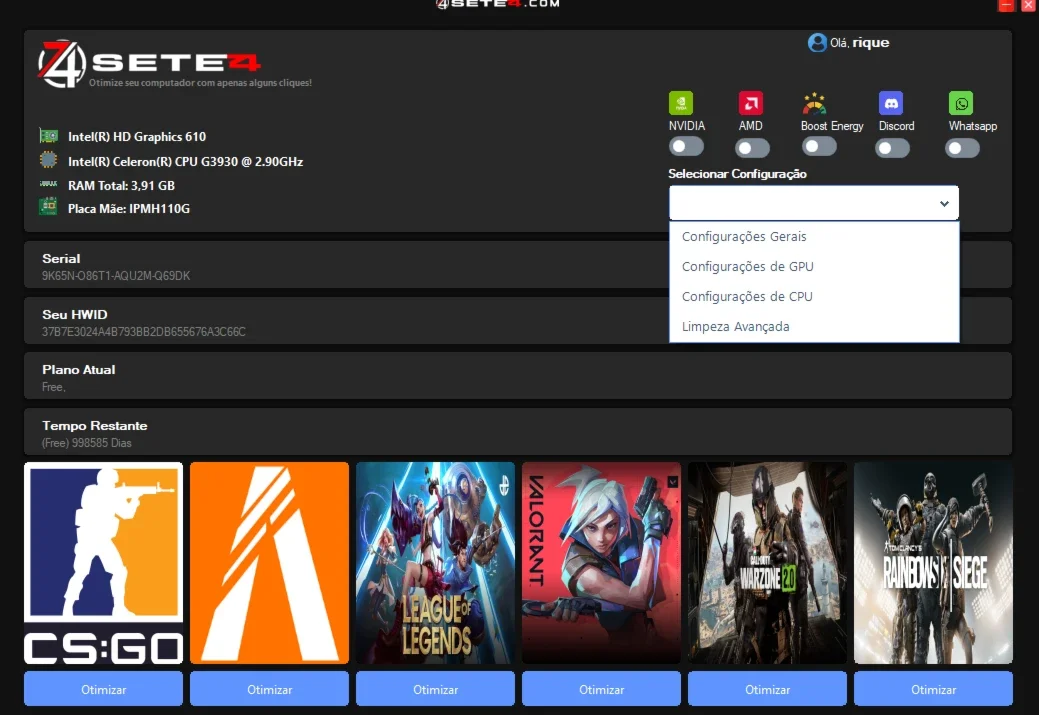Click the 998585 Dias remaining text
Image resolution: width=1039 pixels, height=715 pixels.
(86, 443)
